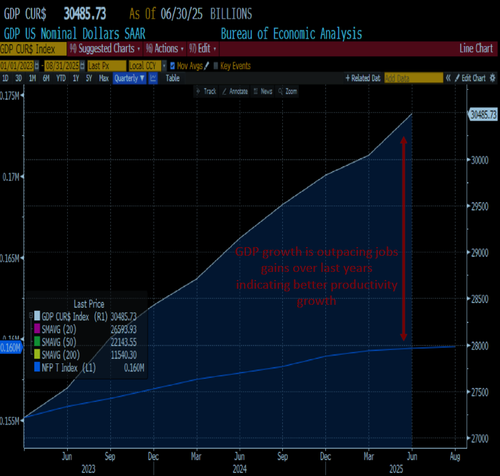Activate the Track crosshair tool
Screen dimensions: 500x476
tap(206, 91)
